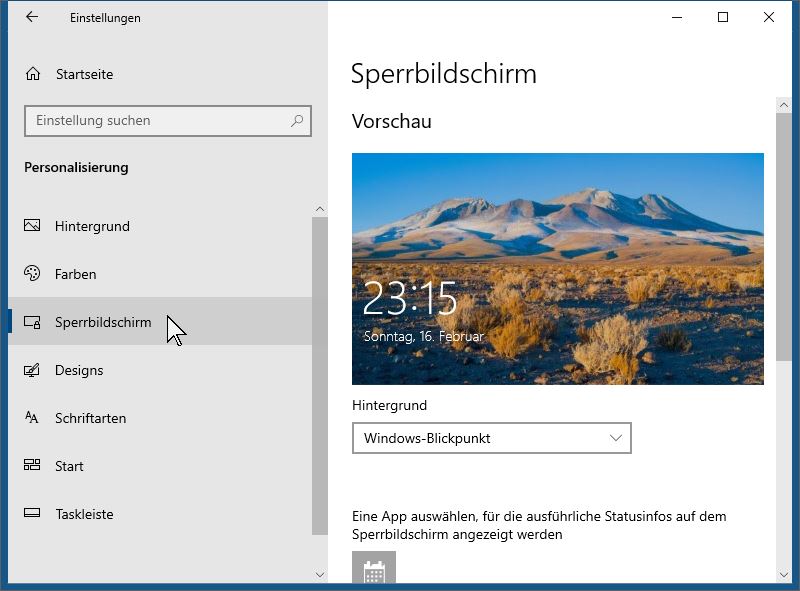Open the Designs settings page
Screen dimensions: 800x591
160,370
